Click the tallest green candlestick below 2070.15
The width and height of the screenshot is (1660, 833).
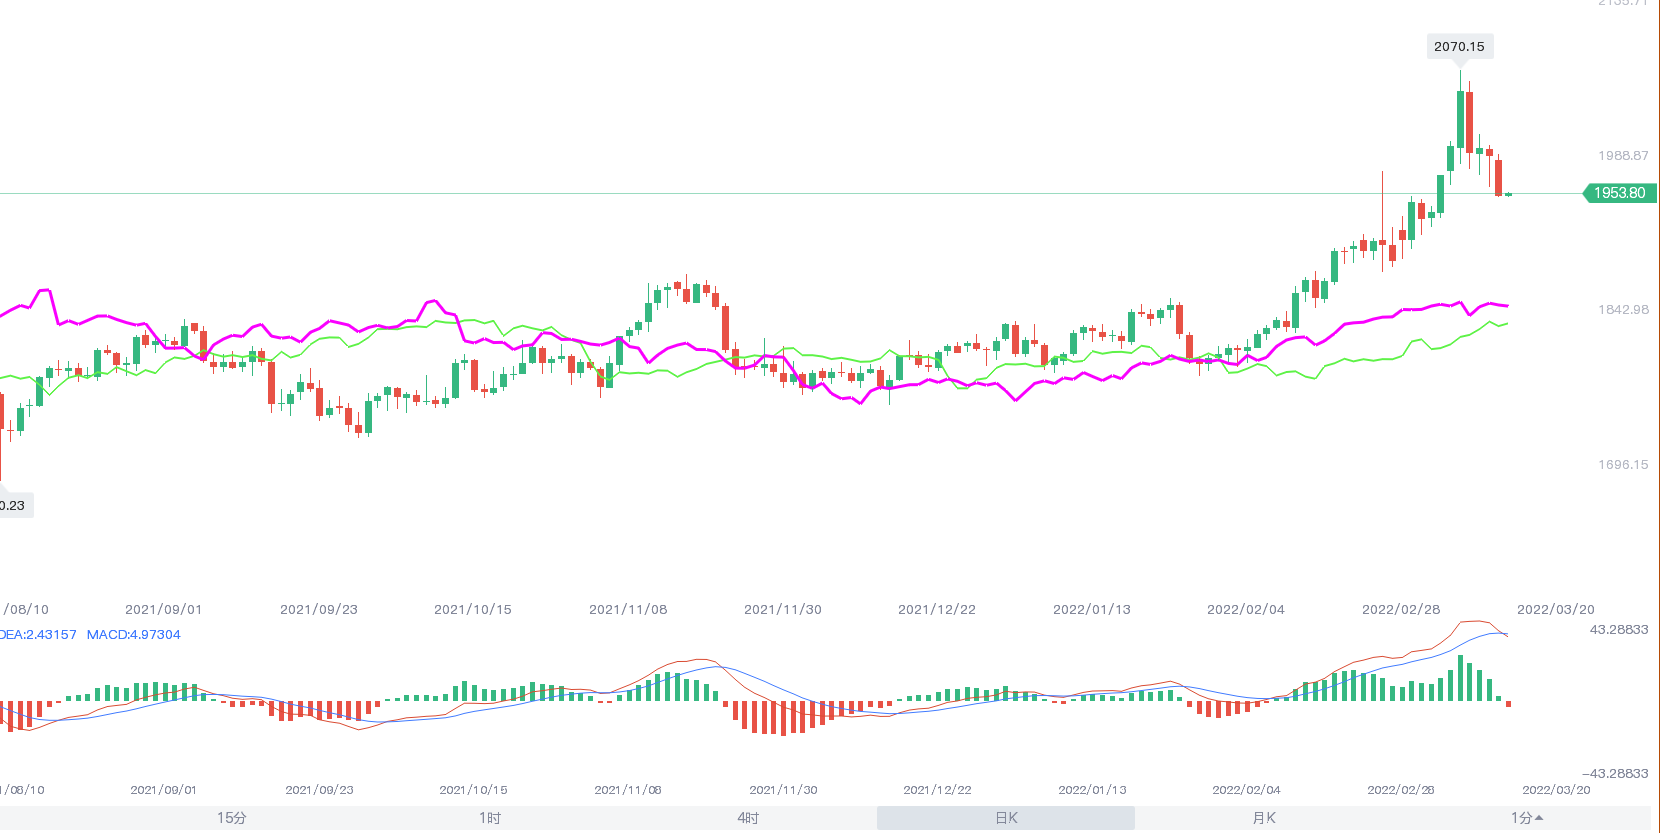(x=1460, y=118)
